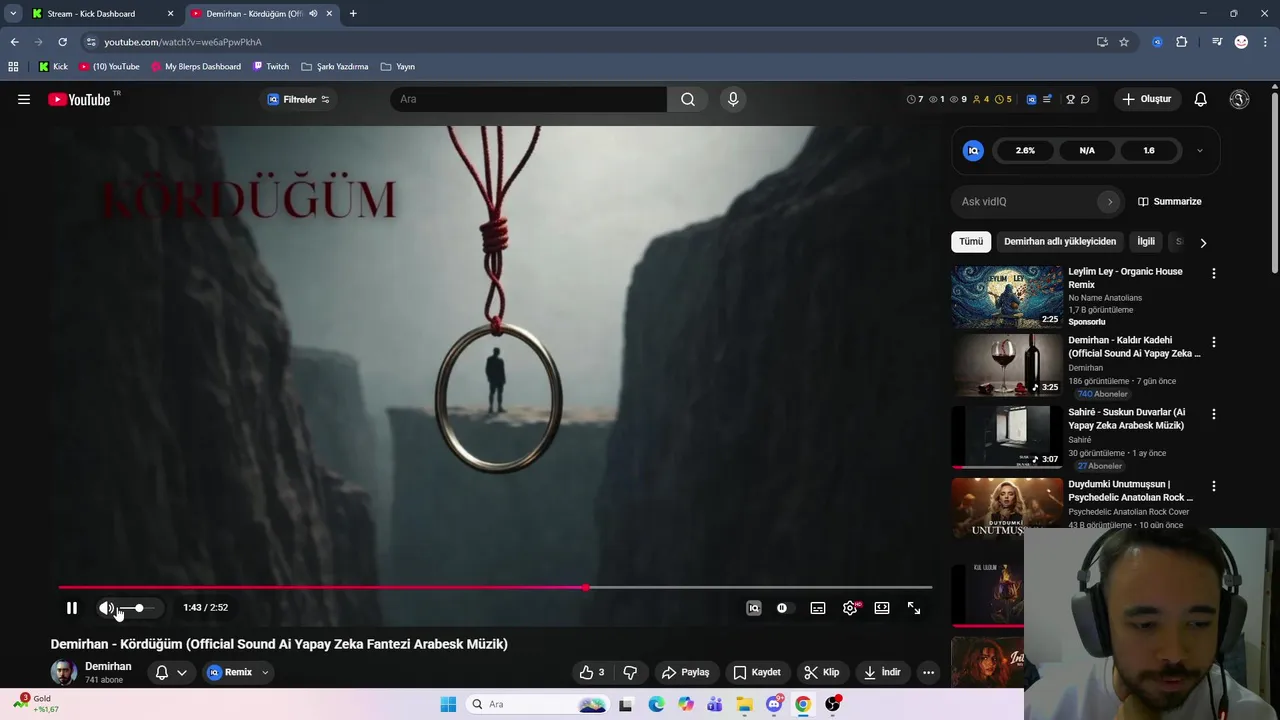Image resolution: width=1280 pixels, height=720 pixels.
Task: Toggle channel notification bell for Demirhan
Action: [162, 672]
